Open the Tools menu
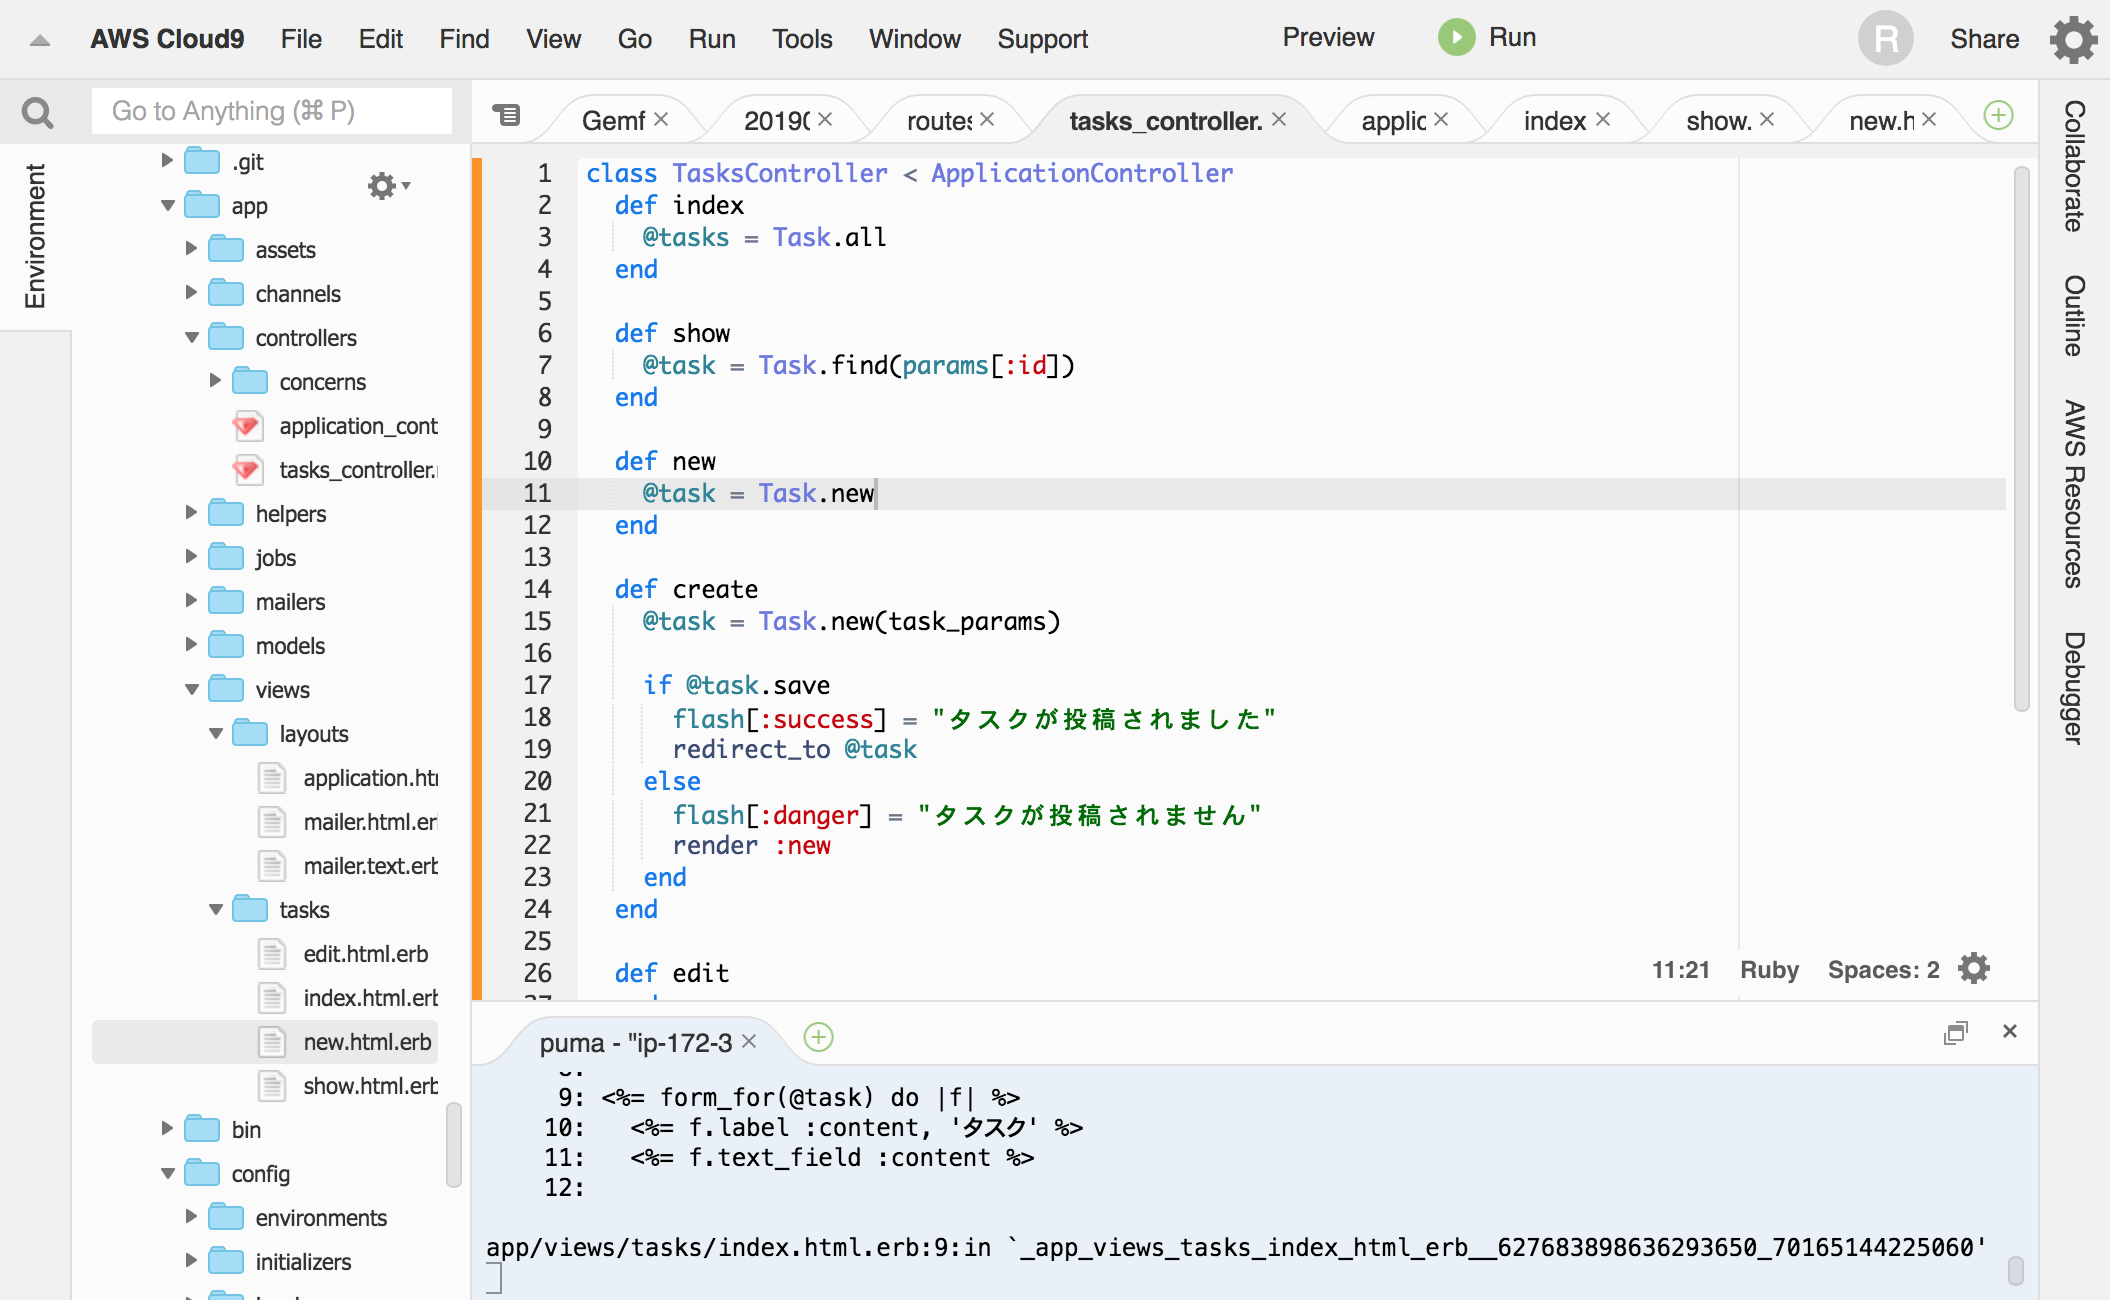 [x=801, y=39]
